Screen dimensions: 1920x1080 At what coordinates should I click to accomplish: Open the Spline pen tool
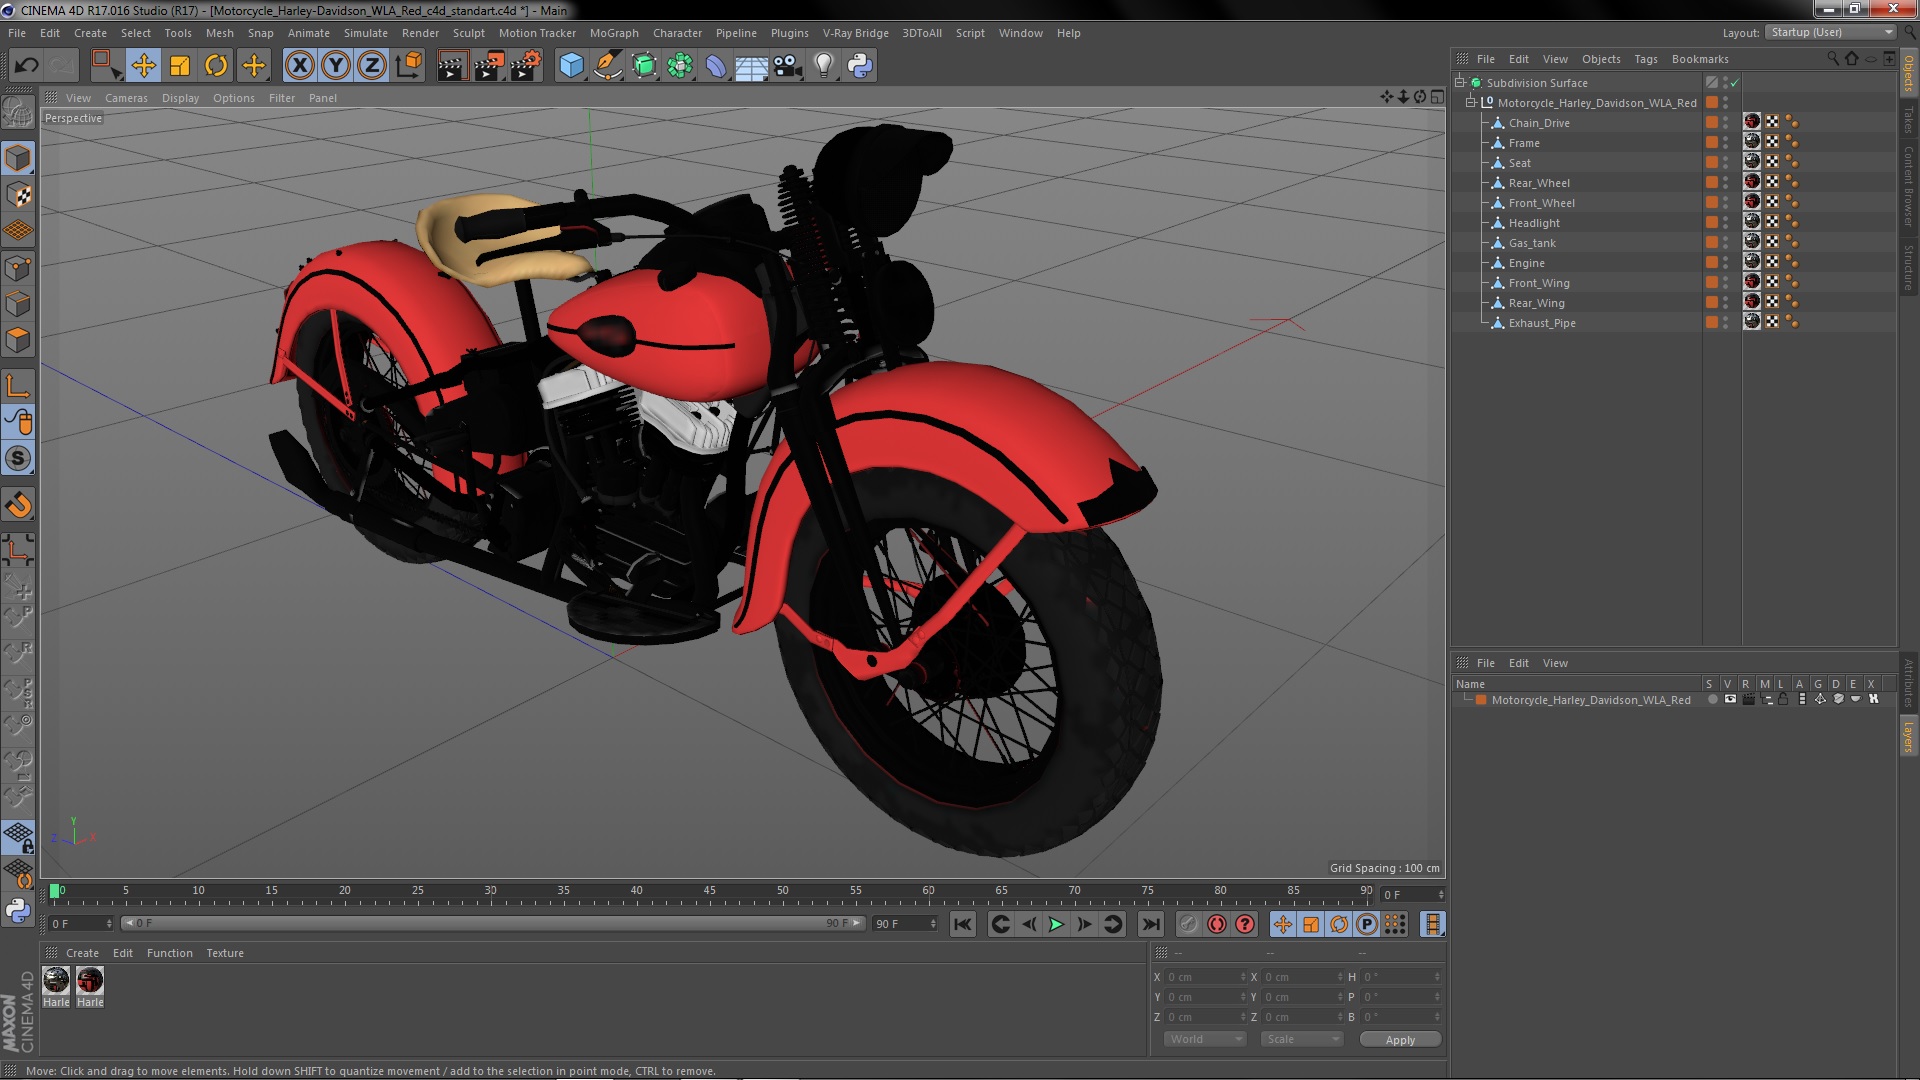pyautogui.click(x=607, y=66)
